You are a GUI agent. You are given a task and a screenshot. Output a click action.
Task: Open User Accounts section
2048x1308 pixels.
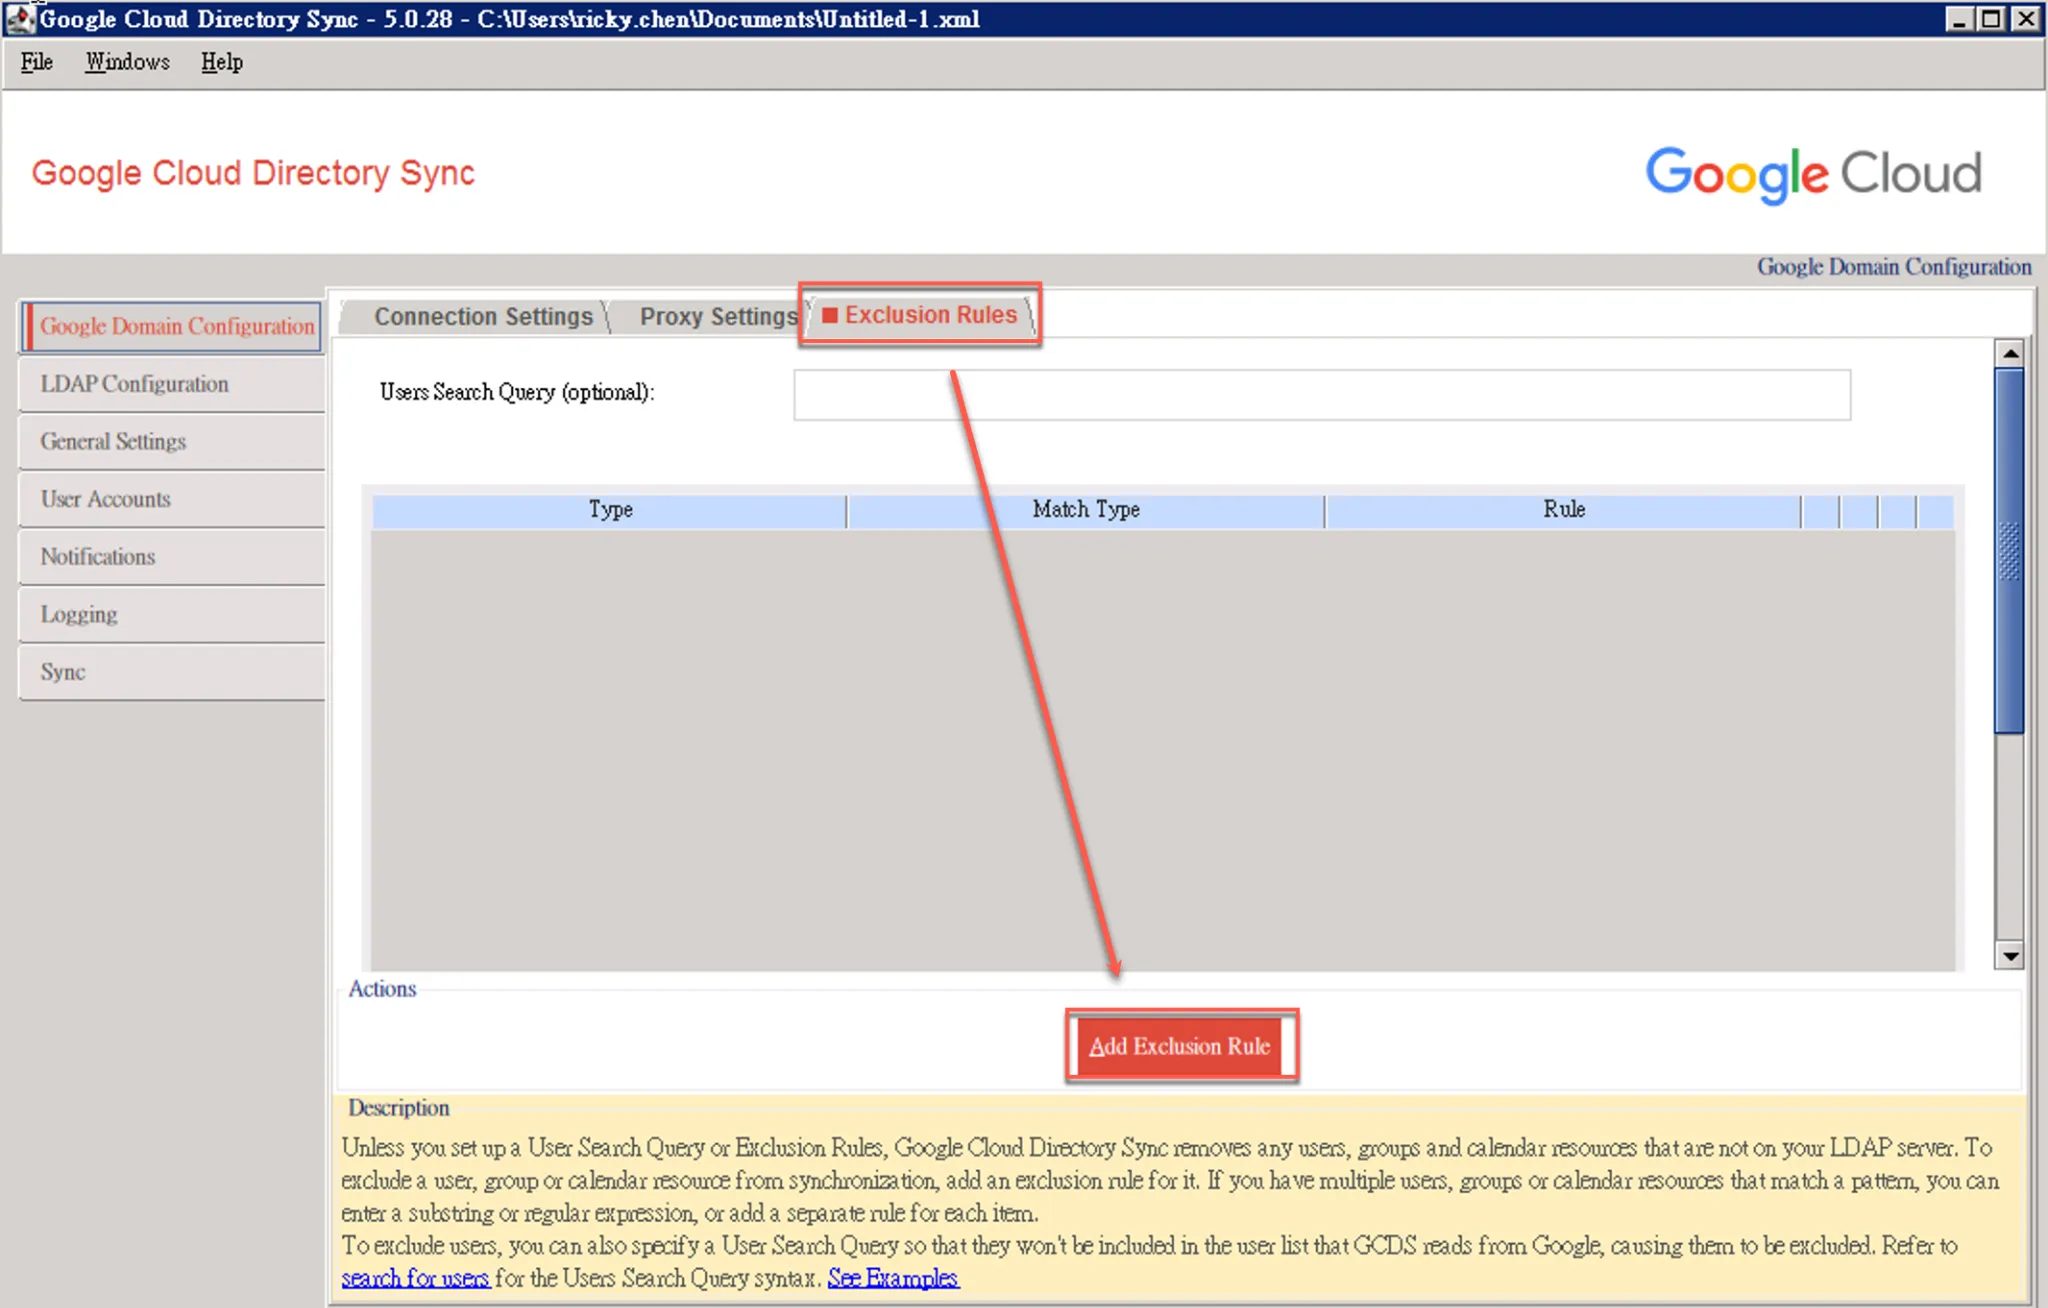point(171,499)
